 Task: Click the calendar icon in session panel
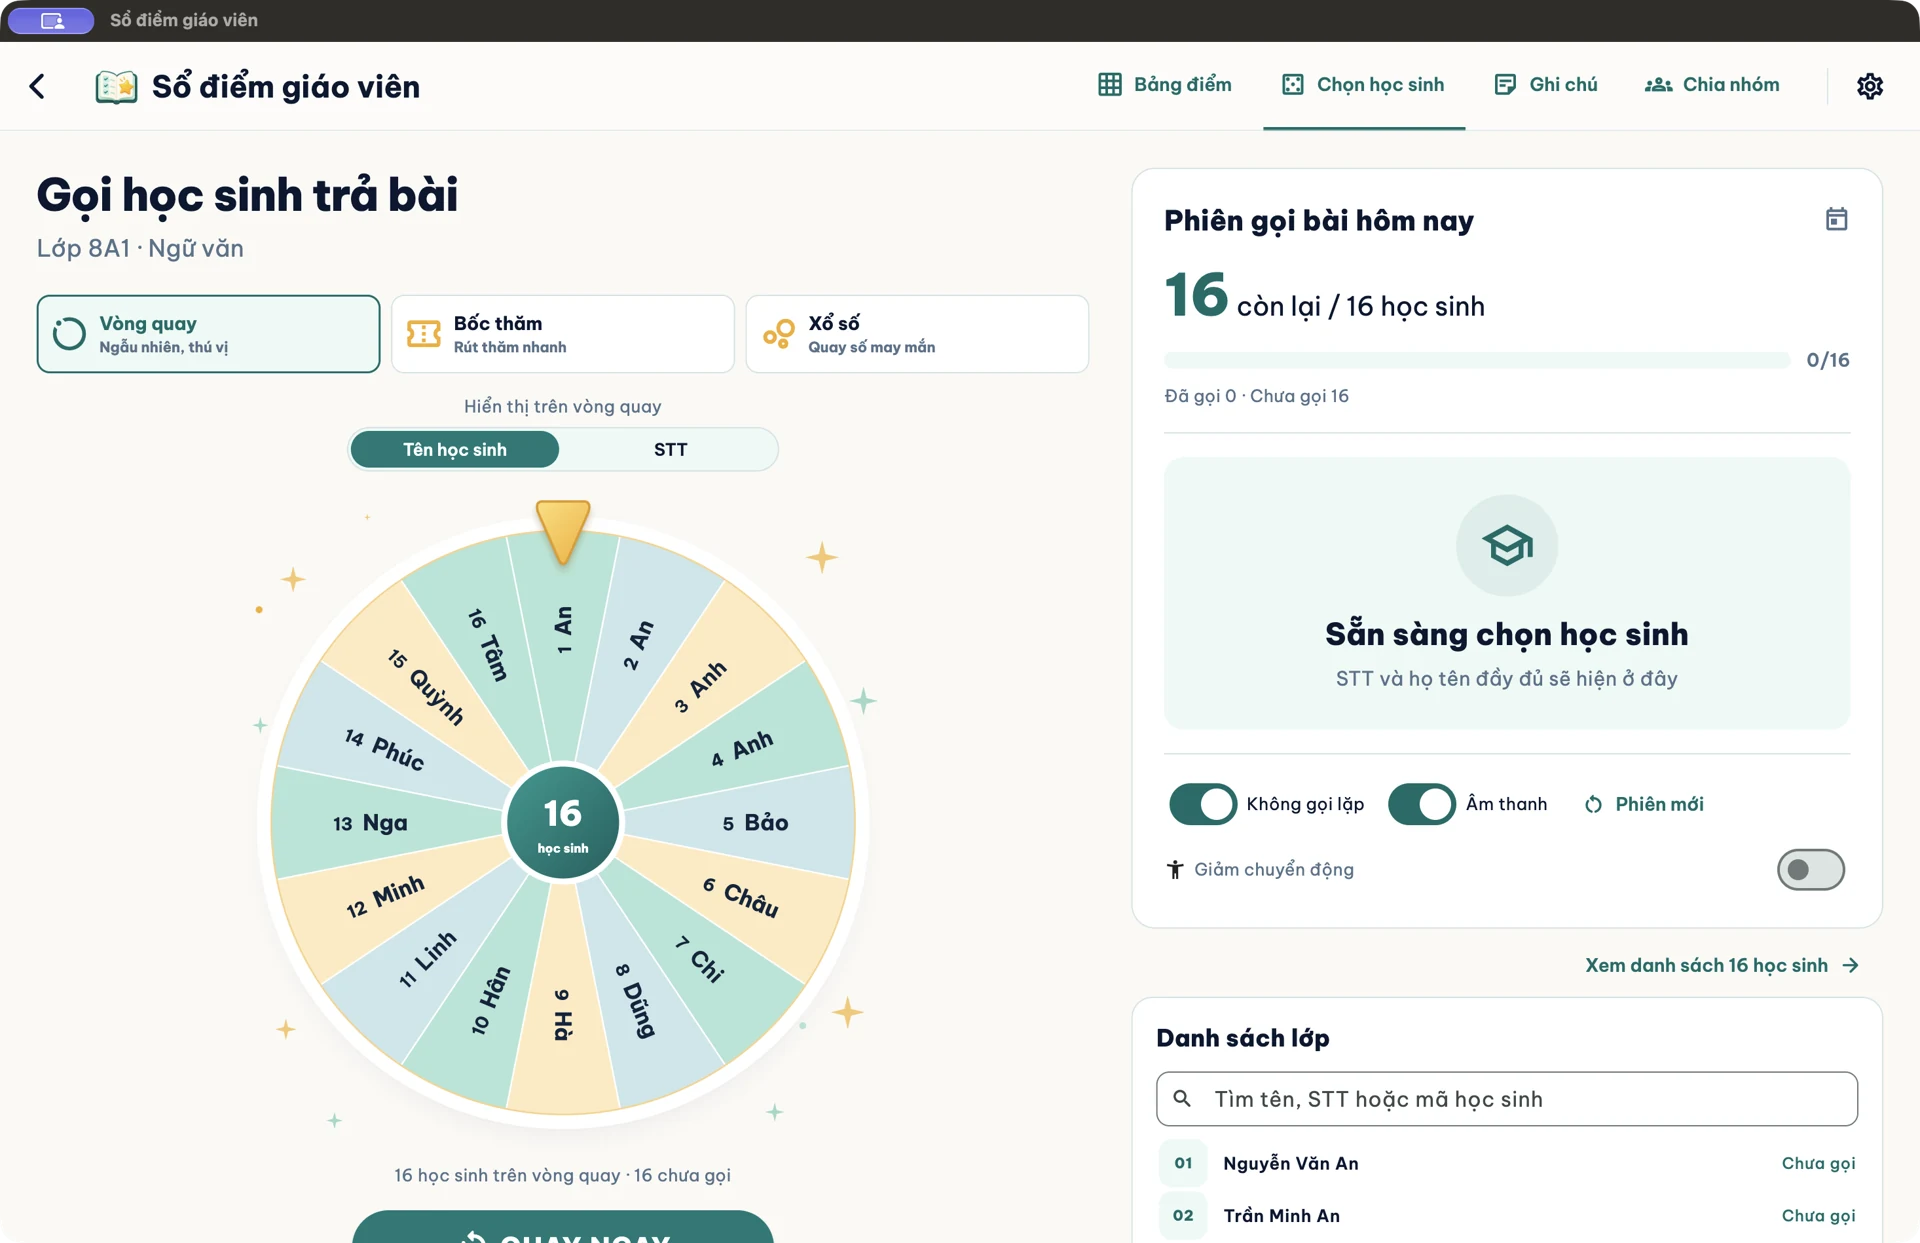[1836, 219]
